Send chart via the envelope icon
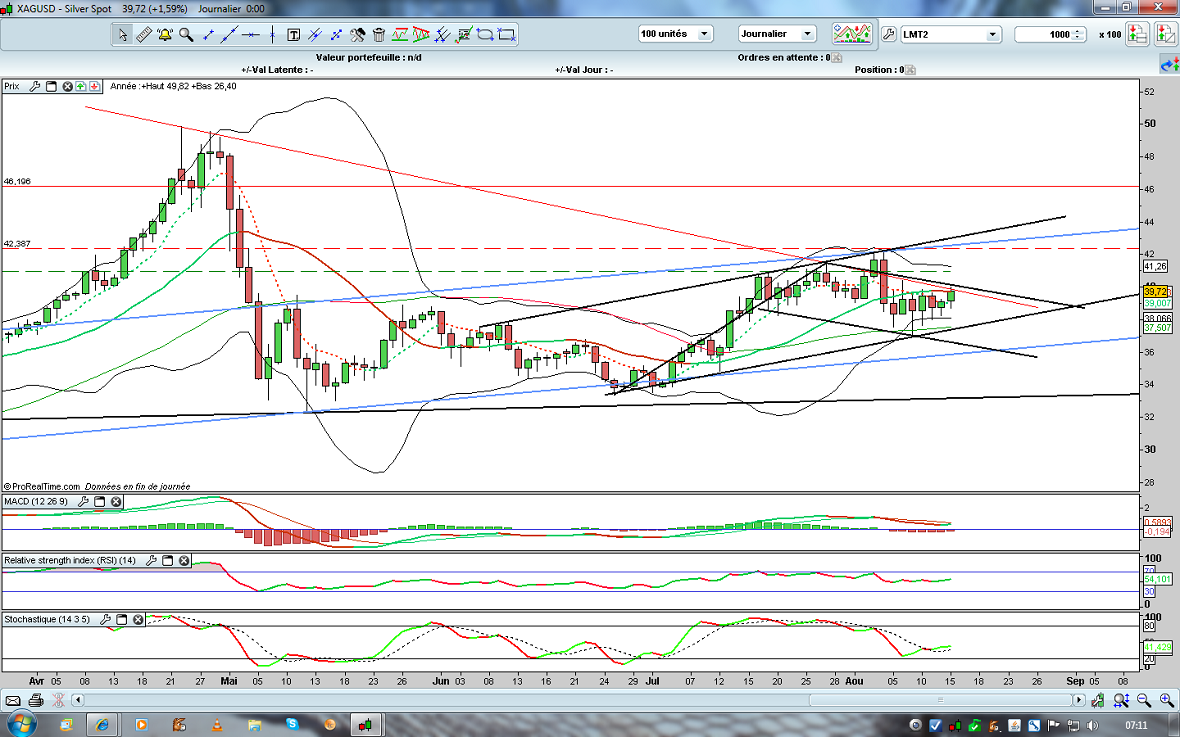 11,699
